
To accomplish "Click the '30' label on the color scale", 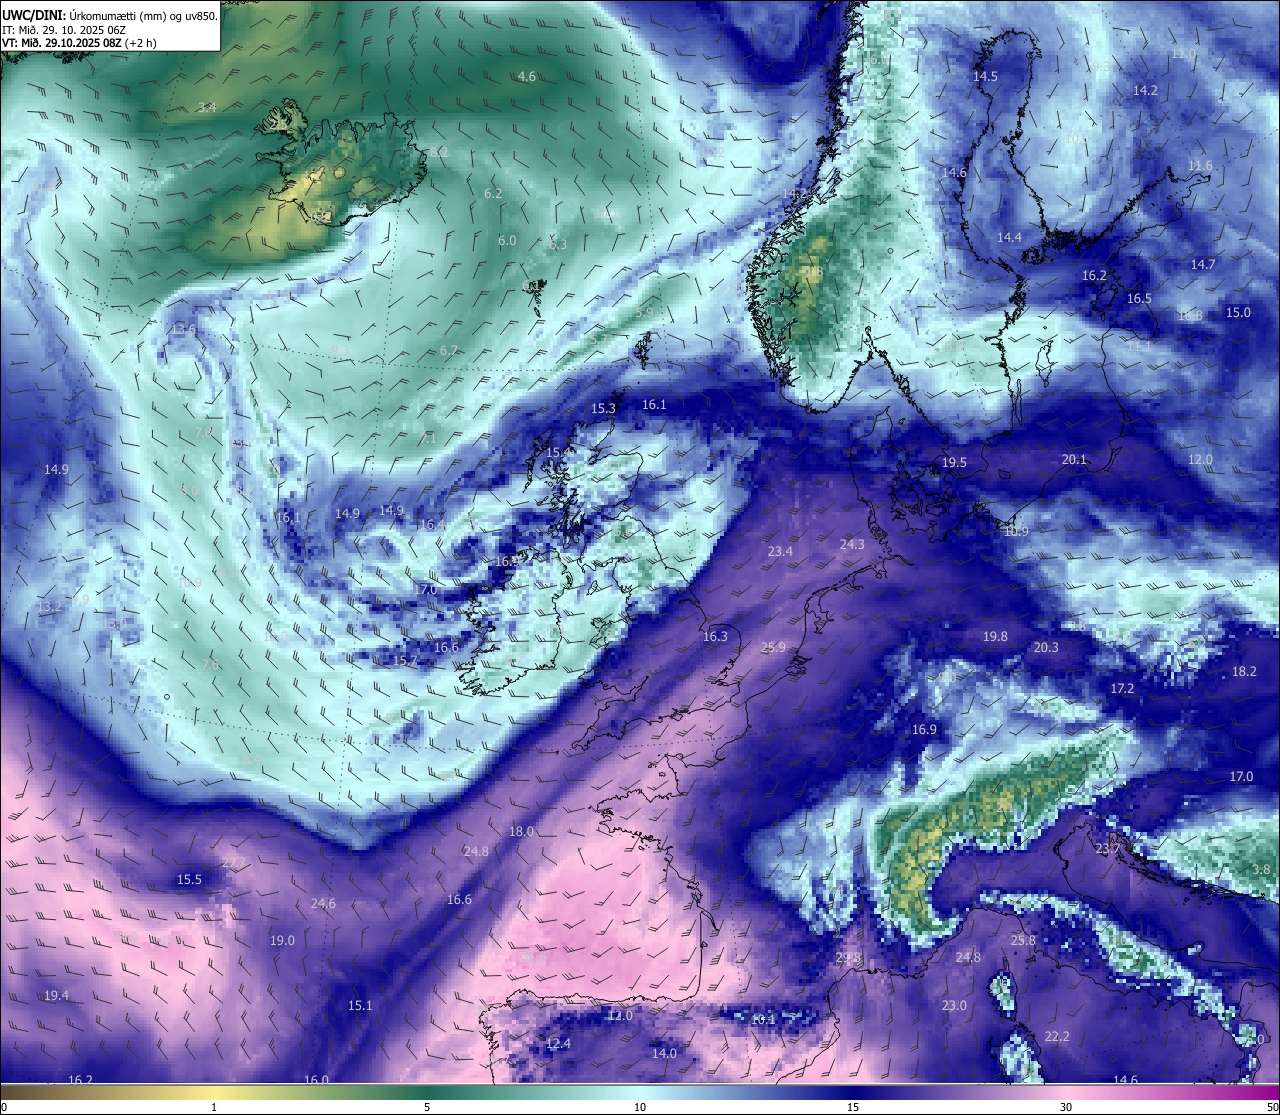I will [x=1066, y=1107].
